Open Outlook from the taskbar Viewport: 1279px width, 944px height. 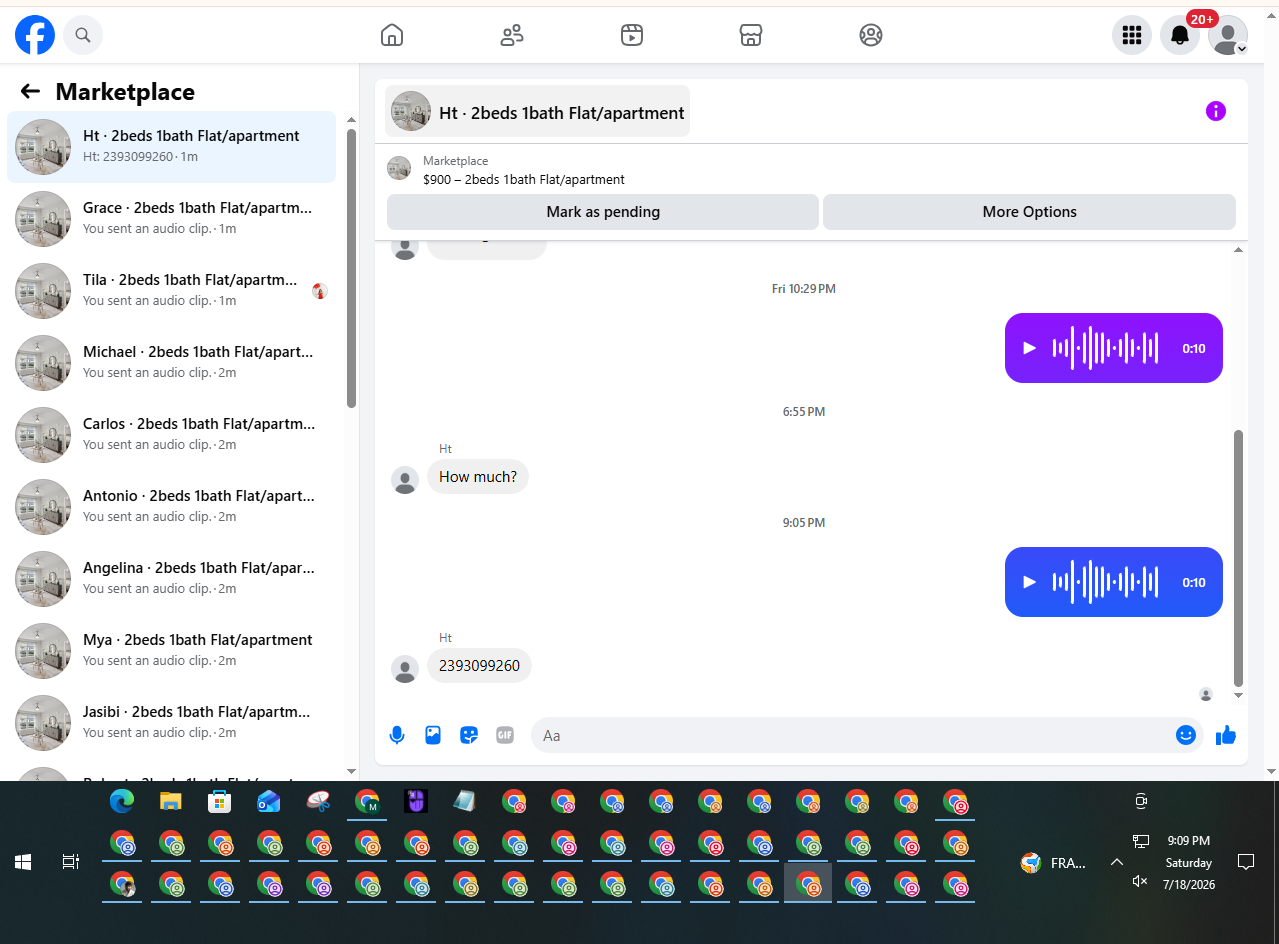[269, 801]
